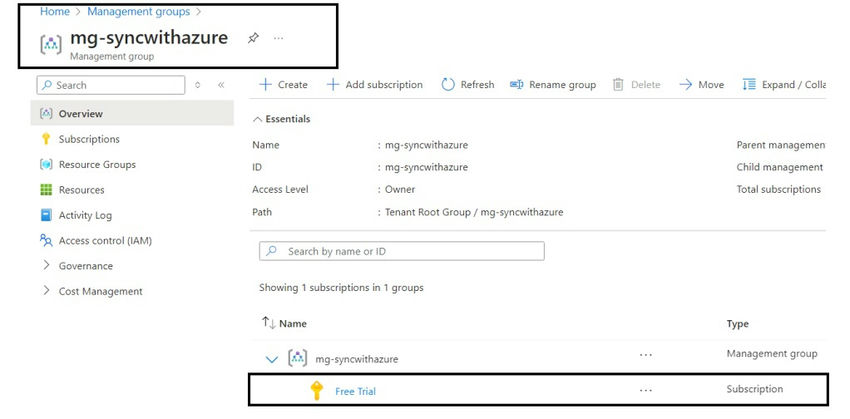Click the plus icon beside Create
This screenshot has height=419, width=850.
click(x=265, y=85)
